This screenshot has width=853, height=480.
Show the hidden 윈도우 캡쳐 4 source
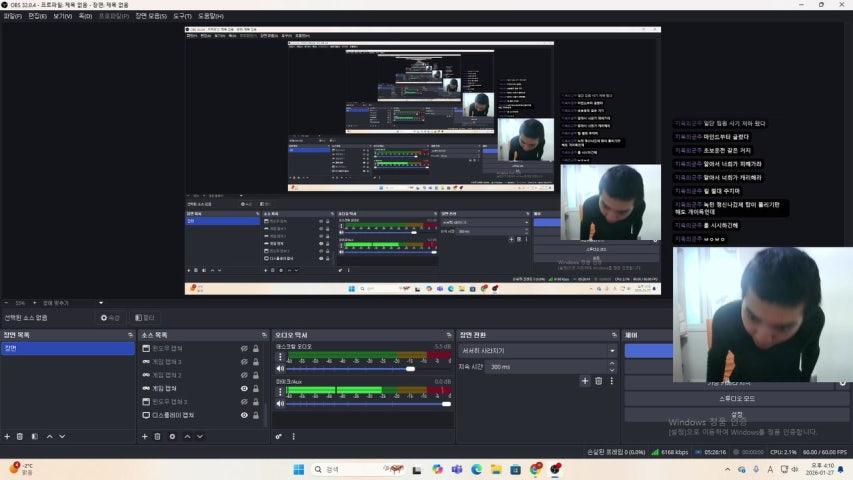[x=244, y=348]
